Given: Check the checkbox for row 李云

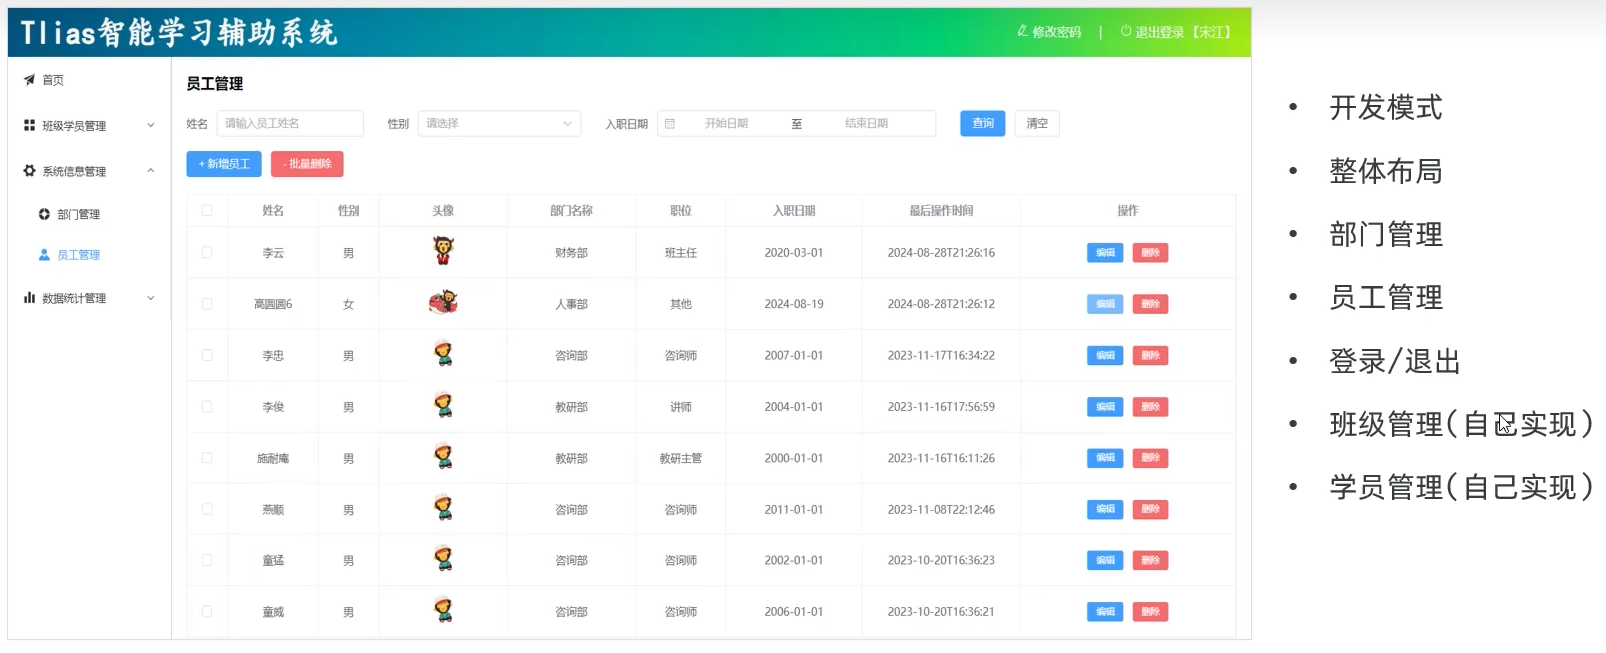Looking at the screenshot, I should tap(207, 253).
